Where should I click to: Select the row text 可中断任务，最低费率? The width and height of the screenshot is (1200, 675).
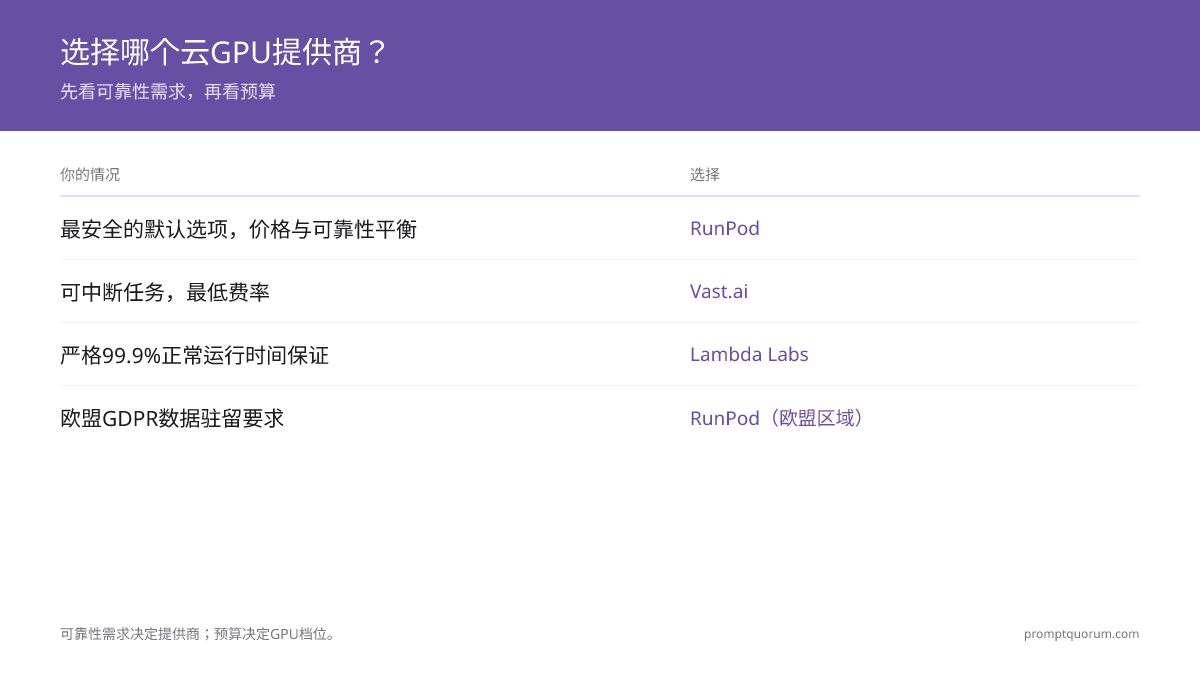coord(165,292)
